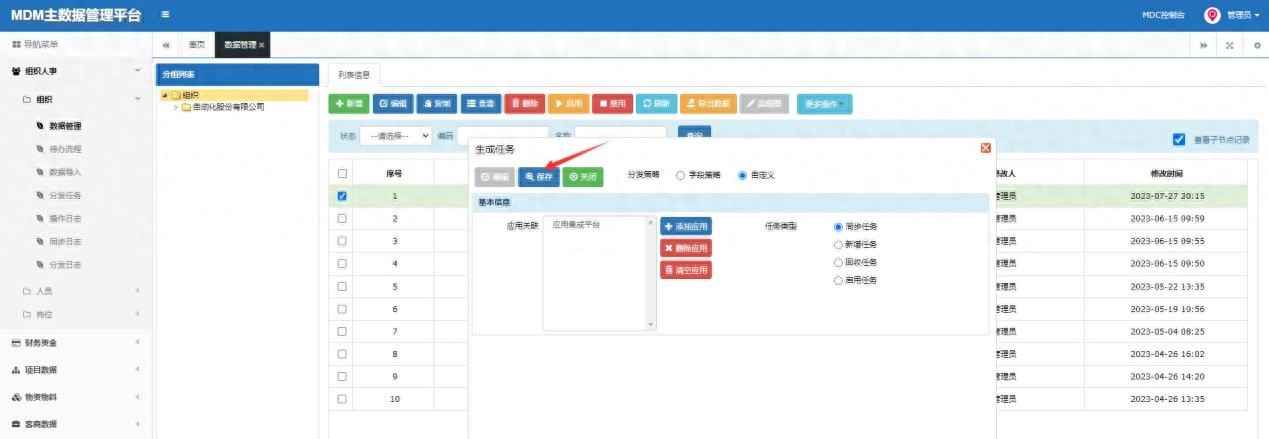Expand the 股份有限公司 tree node arrow
This screenshot has width=1269, height=439.
175,107
